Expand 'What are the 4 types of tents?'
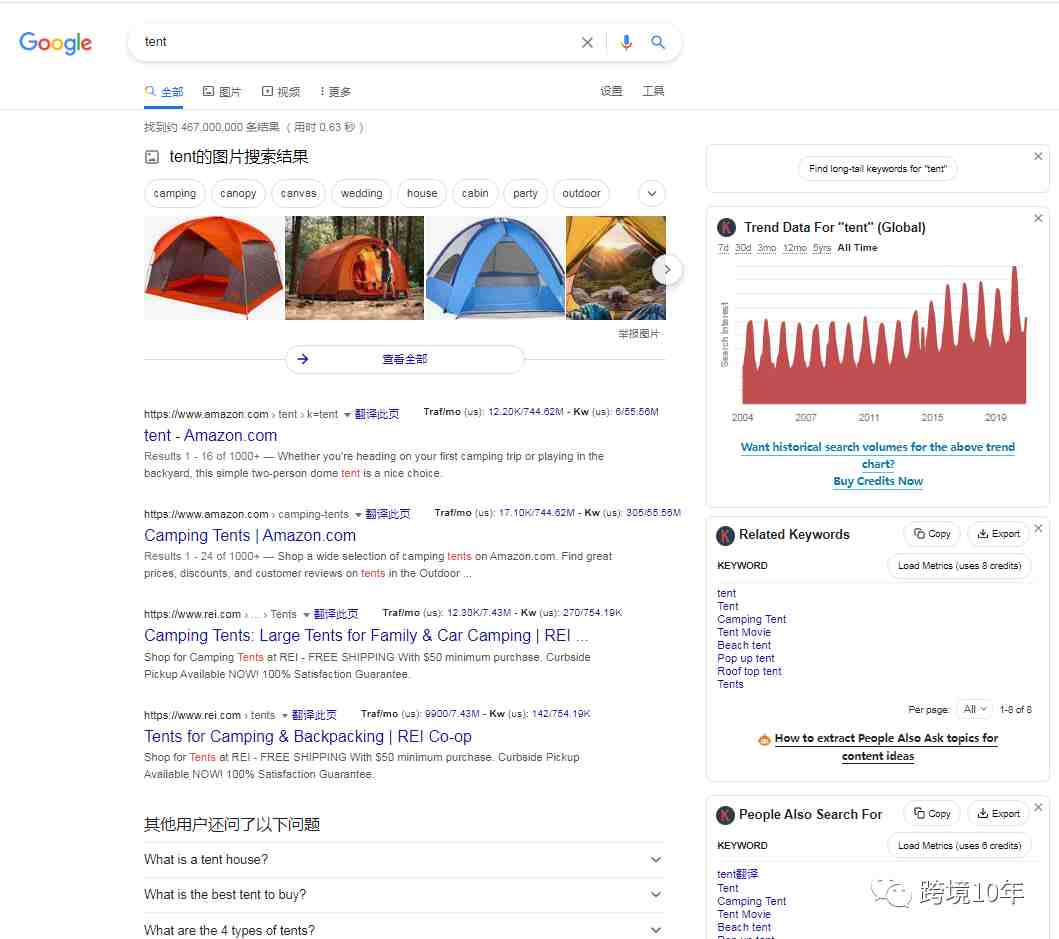Screen dimensions: 1059x939 [x=404, y=930]
